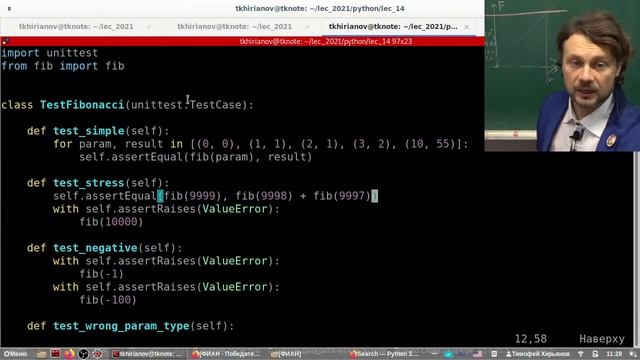This screenshot has width=640, height=360.
Task: Open the [ФИАН] folder window in taskbar
Action: click(x=286, y=354)
